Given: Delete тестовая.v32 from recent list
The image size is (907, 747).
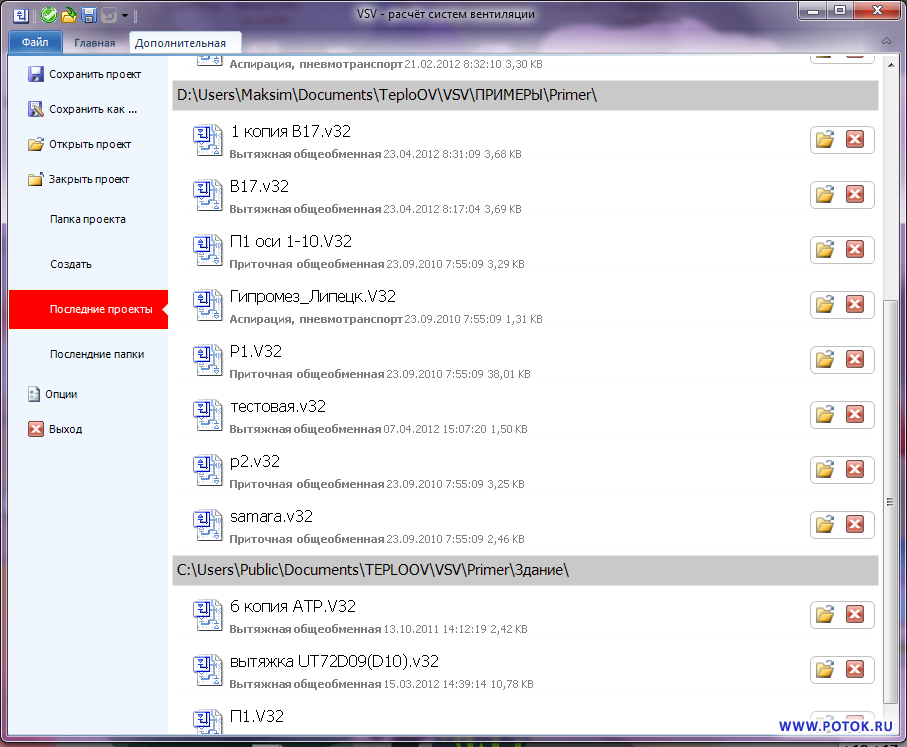Looking at the screenshot, I should (855, 414).
